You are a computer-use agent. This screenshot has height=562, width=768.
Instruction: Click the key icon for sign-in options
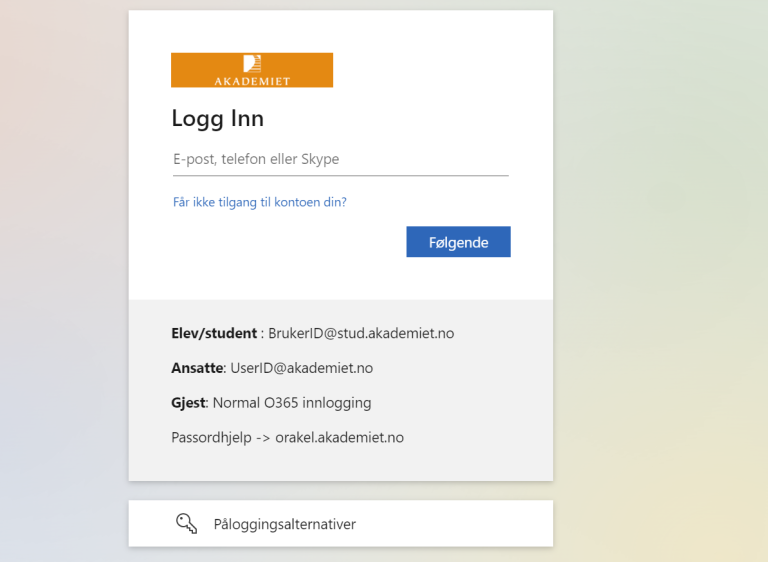186,523
